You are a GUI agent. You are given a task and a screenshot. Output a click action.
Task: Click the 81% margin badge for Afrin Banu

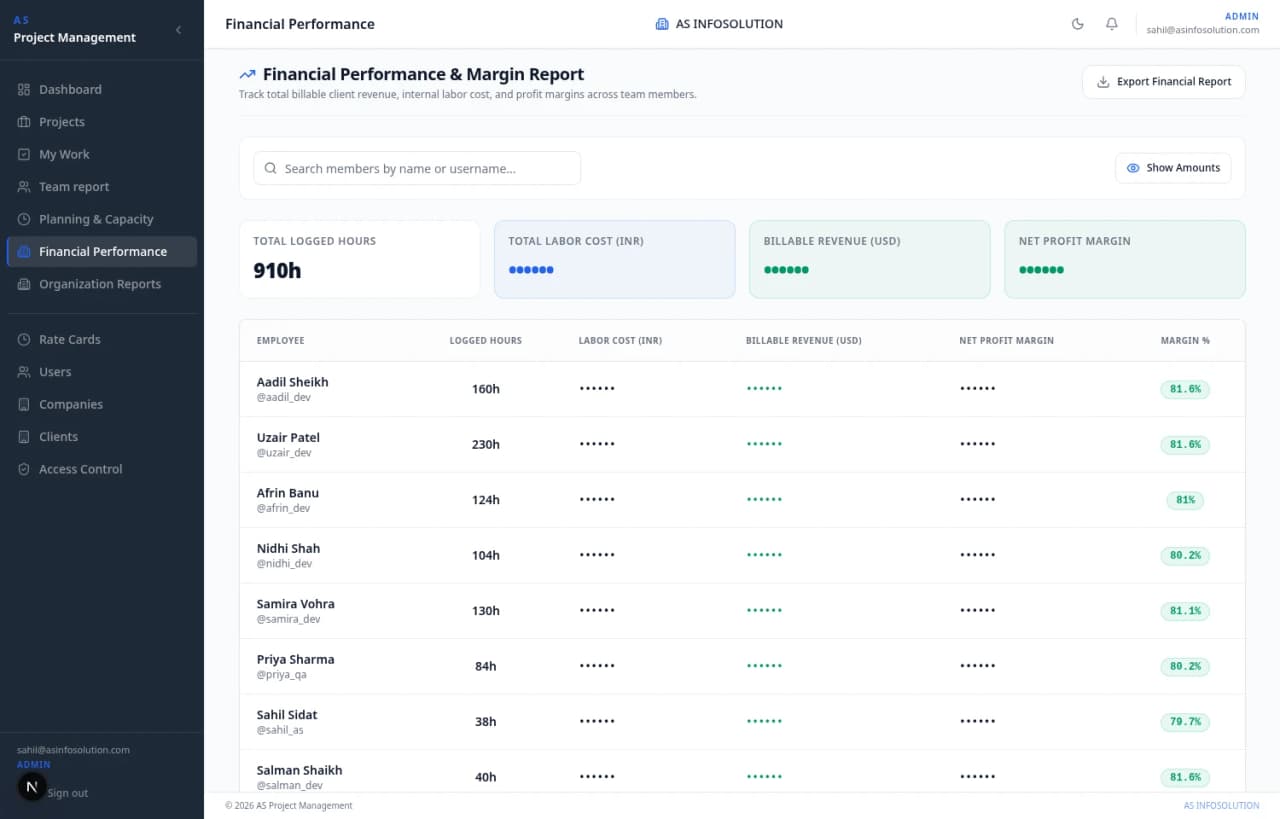pos(1185,499)
